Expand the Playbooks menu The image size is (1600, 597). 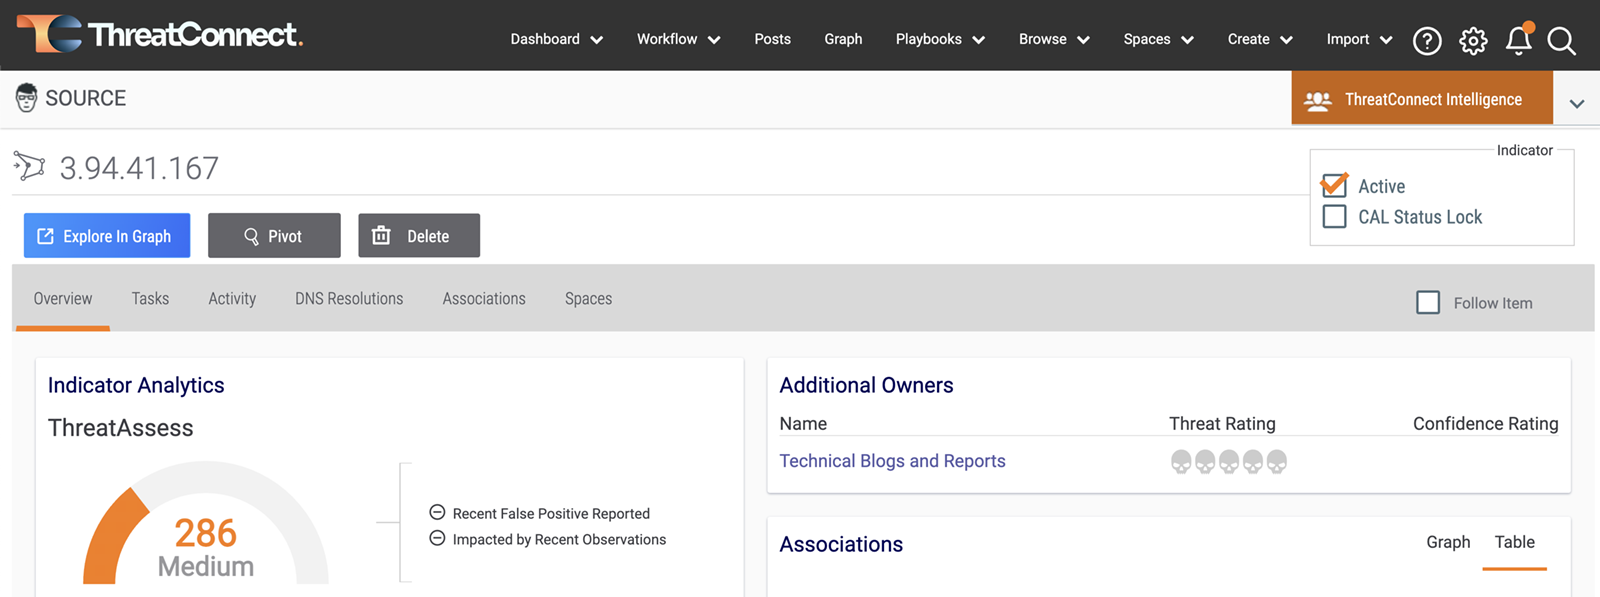click(941, 39)
